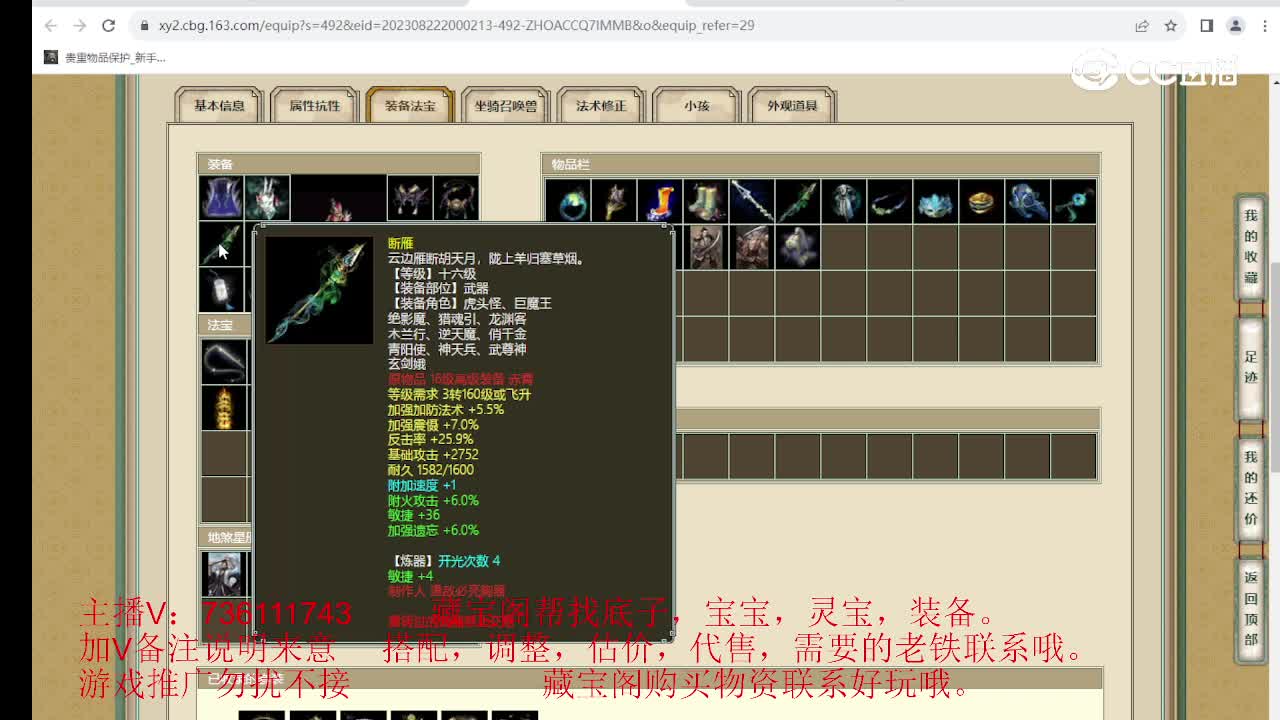Click the blue armor inventory item

pos(1028,201)
